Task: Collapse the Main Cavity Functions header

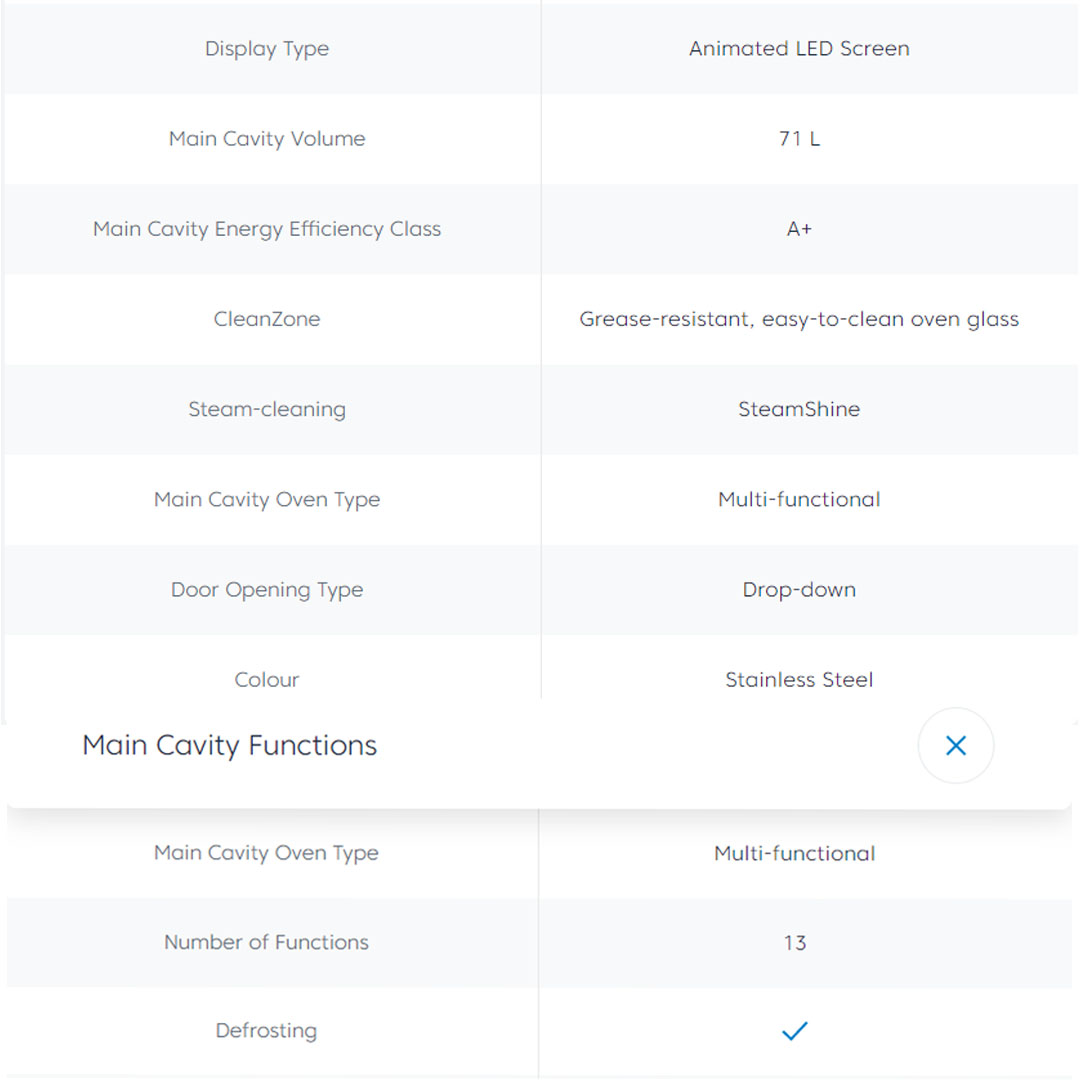Action: point(229,746)
